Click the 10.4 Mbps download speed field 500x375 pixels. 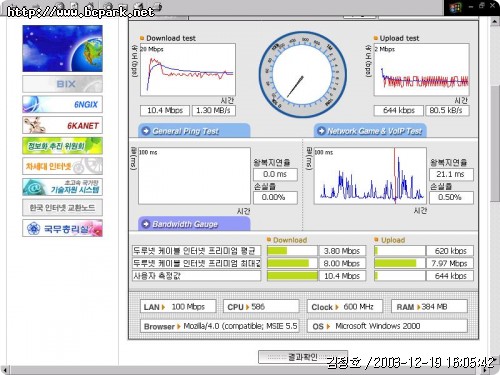pyautogui.click(x=165, y=110)
